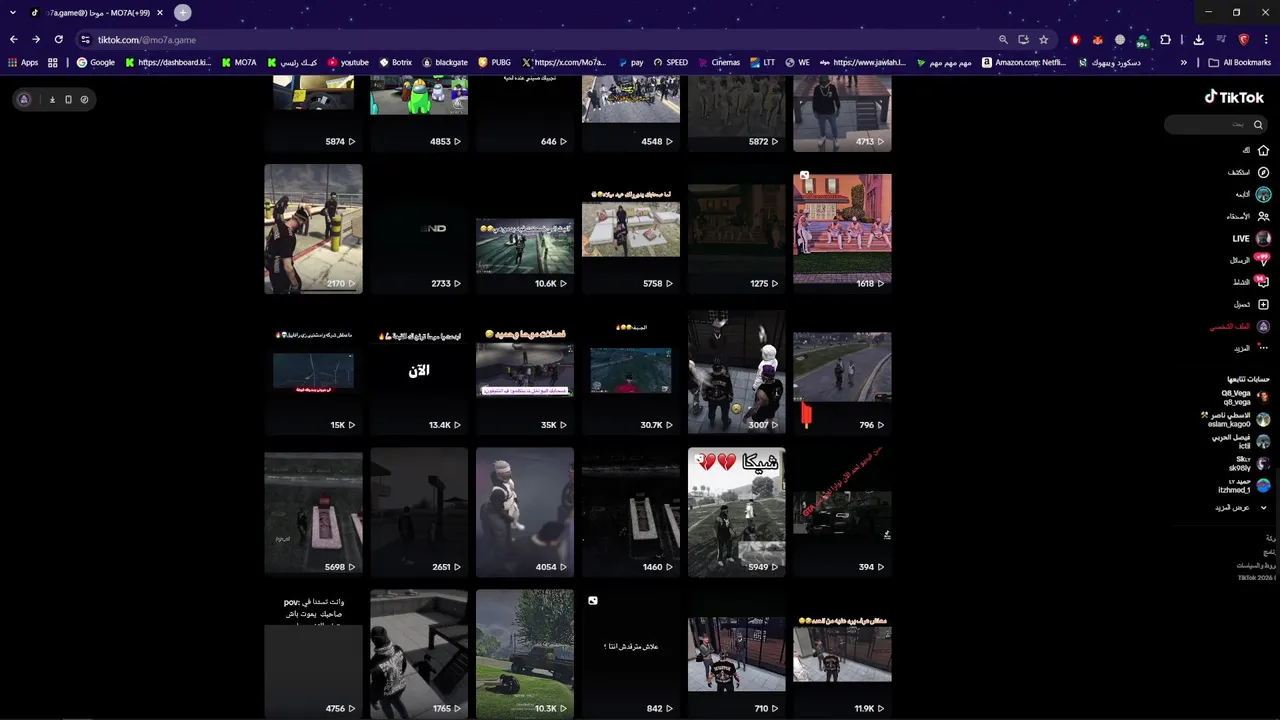Open the video with 2170 views

tap(313, 229)
